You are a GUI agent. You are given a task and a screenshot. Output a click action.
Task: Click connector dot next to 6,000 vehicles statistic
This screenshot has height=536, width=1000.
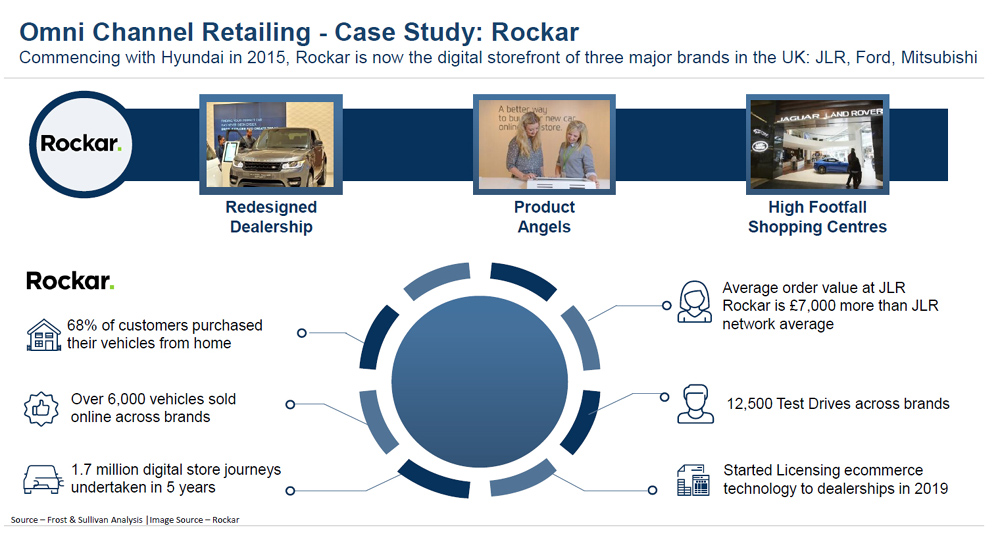point(290,405)
